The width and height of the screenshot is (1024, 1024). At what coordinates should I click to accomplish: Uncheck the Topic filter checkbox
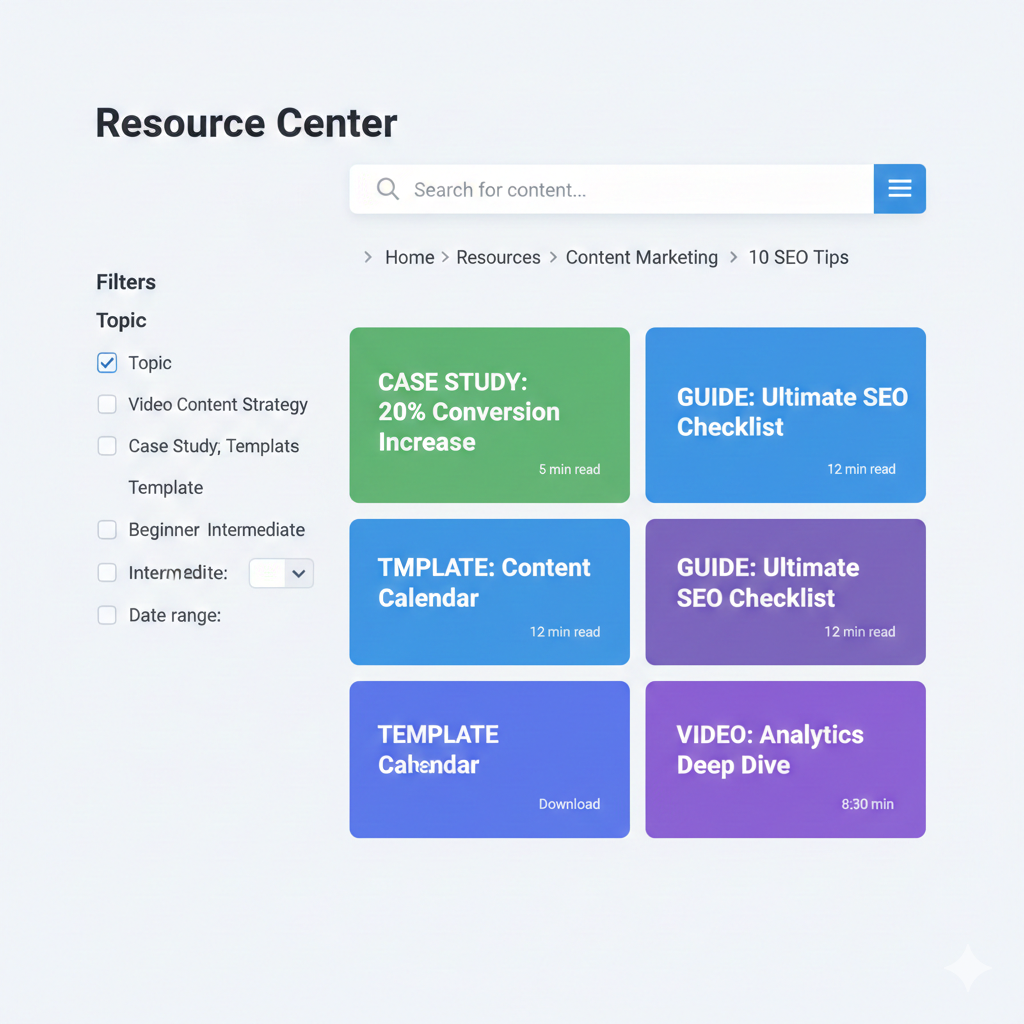[107, 363]
